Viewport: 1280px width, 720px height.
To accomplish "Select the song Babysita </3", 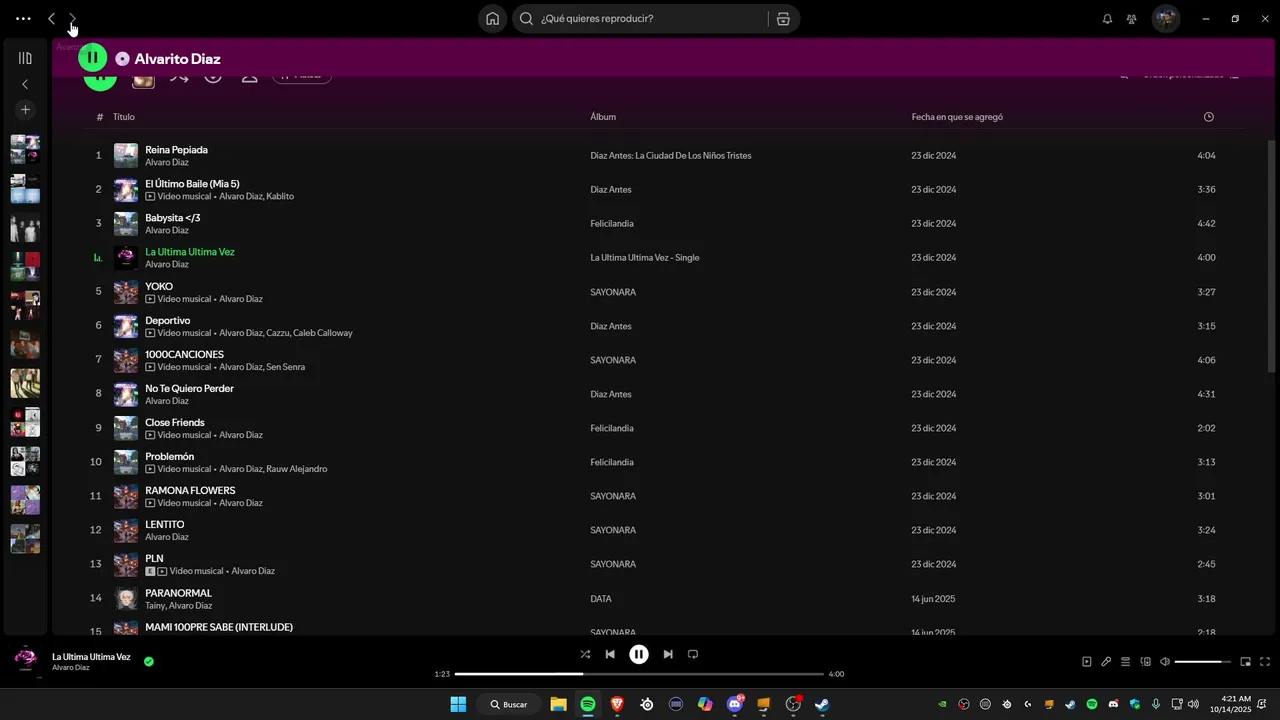I will [x=172, y=218].
